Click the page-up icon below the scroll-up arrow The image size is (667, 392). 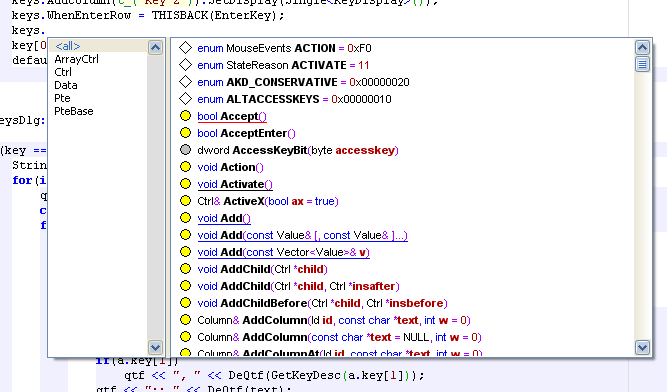[x=642, y=64]
